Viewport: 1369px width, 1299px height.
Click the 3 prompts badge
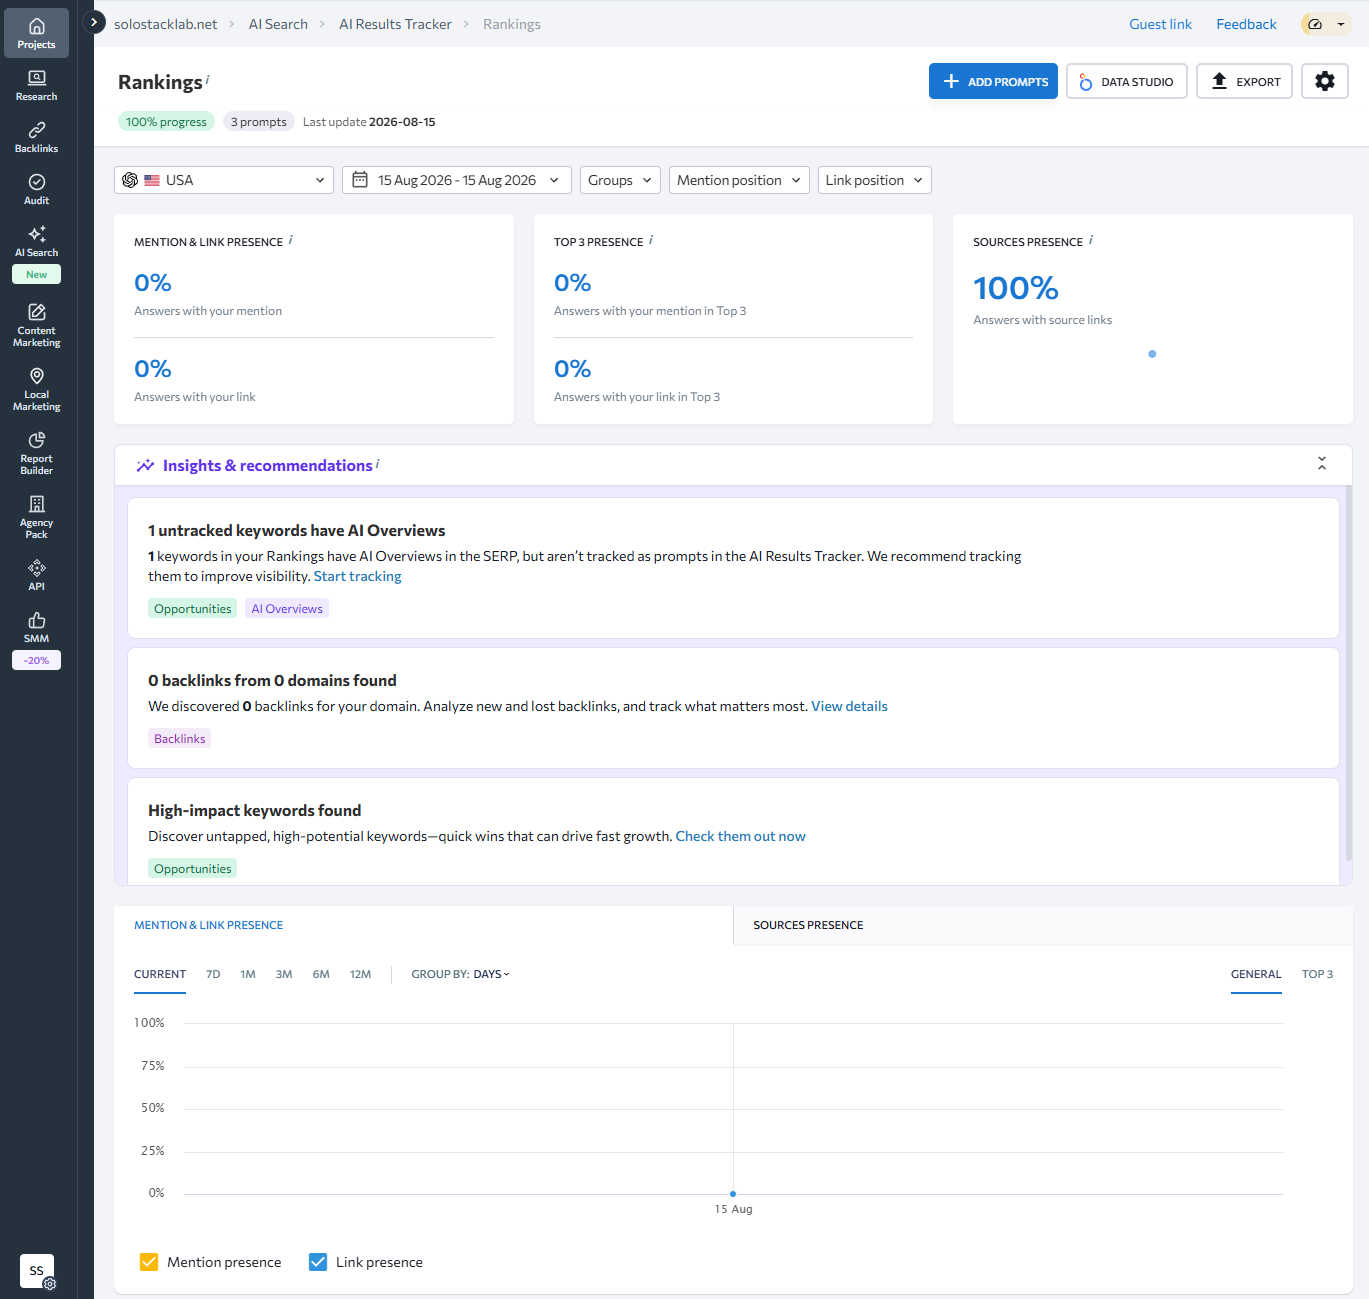258,122
